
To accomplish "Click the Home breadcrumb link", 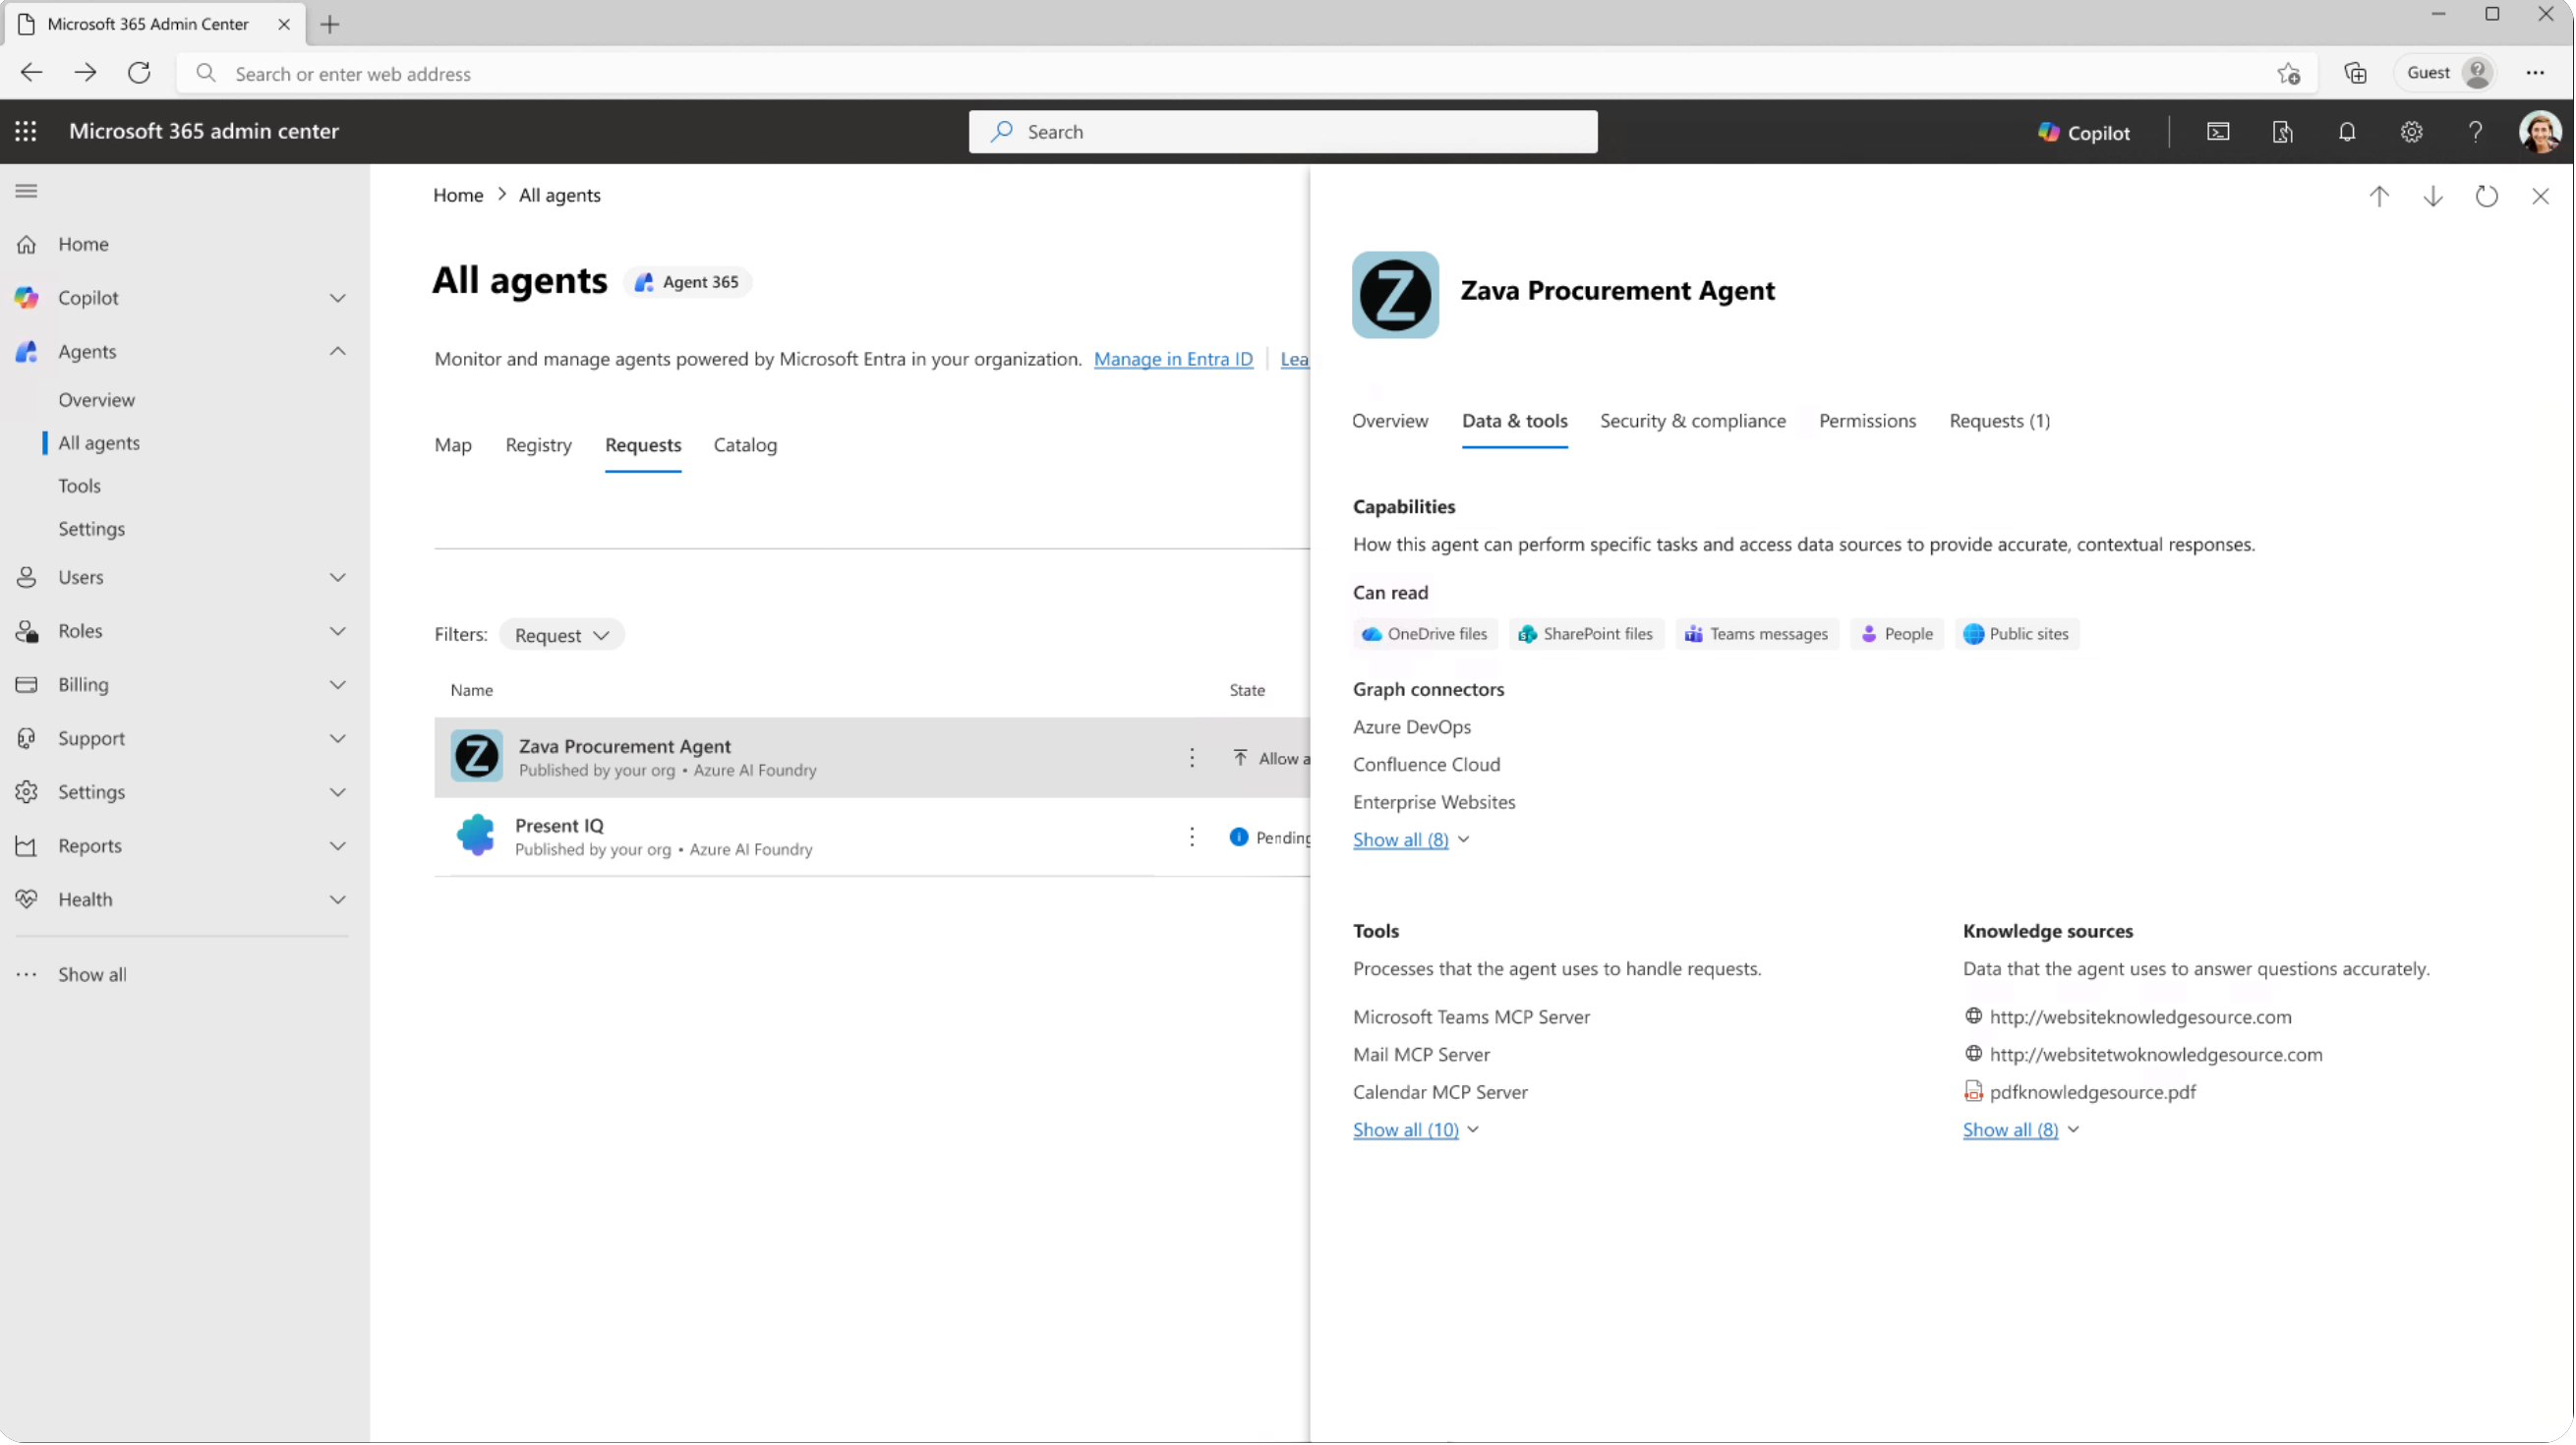I will pos(458,195).
